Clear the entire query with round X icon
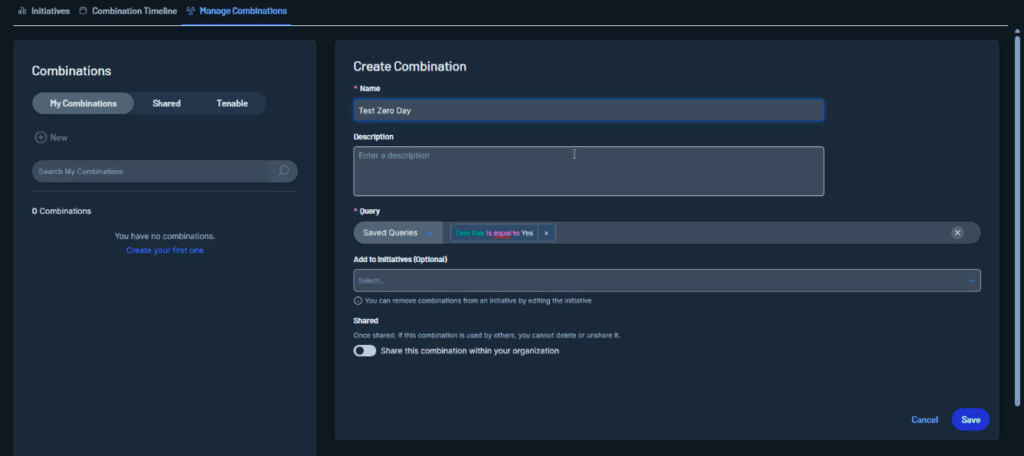 pyautogui.click(x=957, y=233)
